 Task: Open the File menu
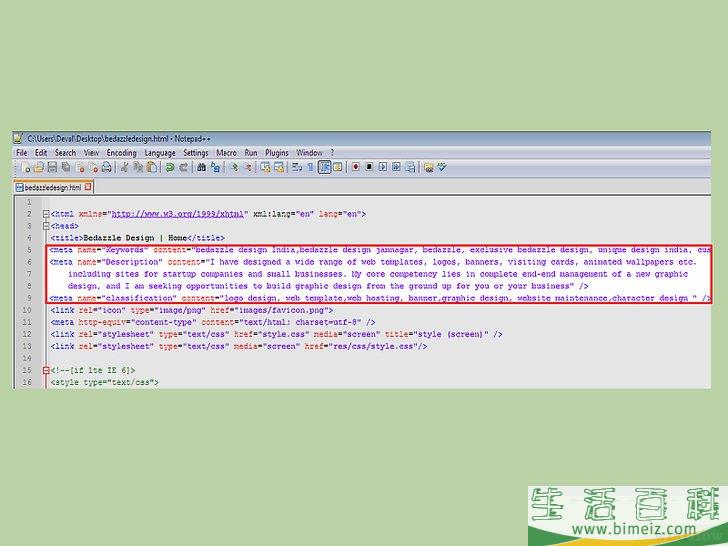pyautogui.click(x=21, y=153)
